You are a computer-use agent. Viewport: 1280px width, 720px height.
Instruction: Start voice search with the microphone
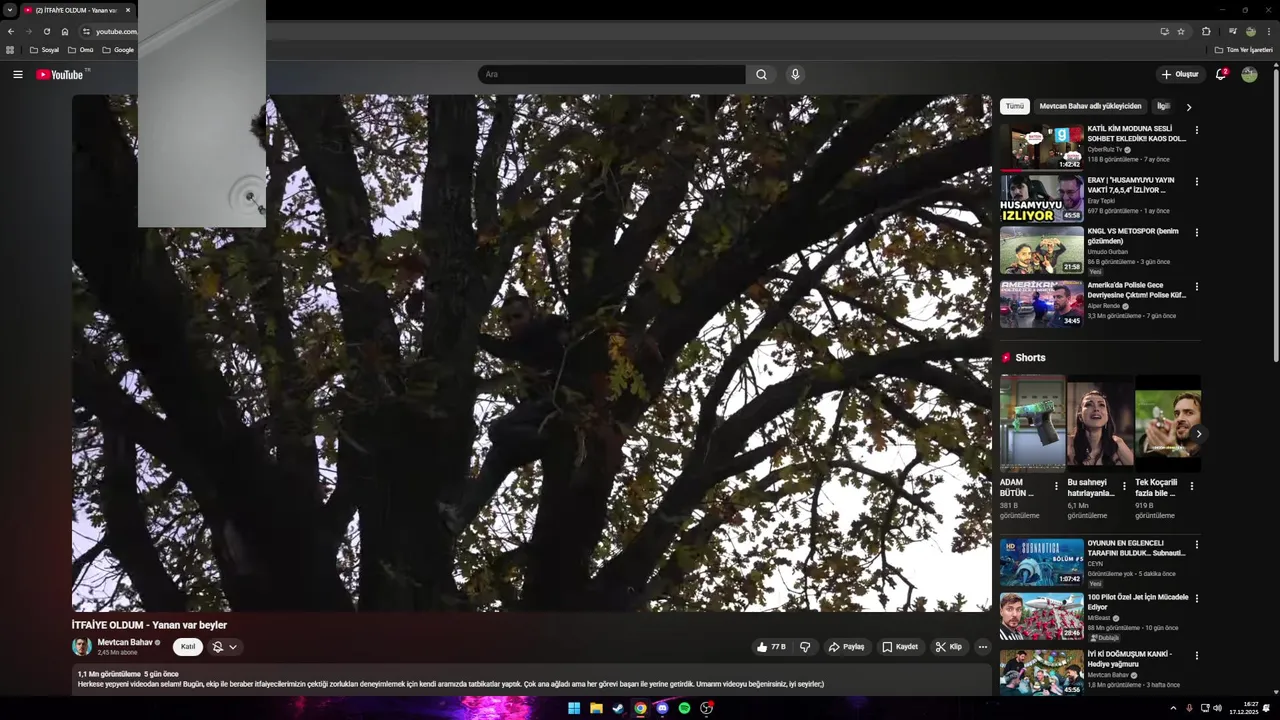[x=795, y=74]
